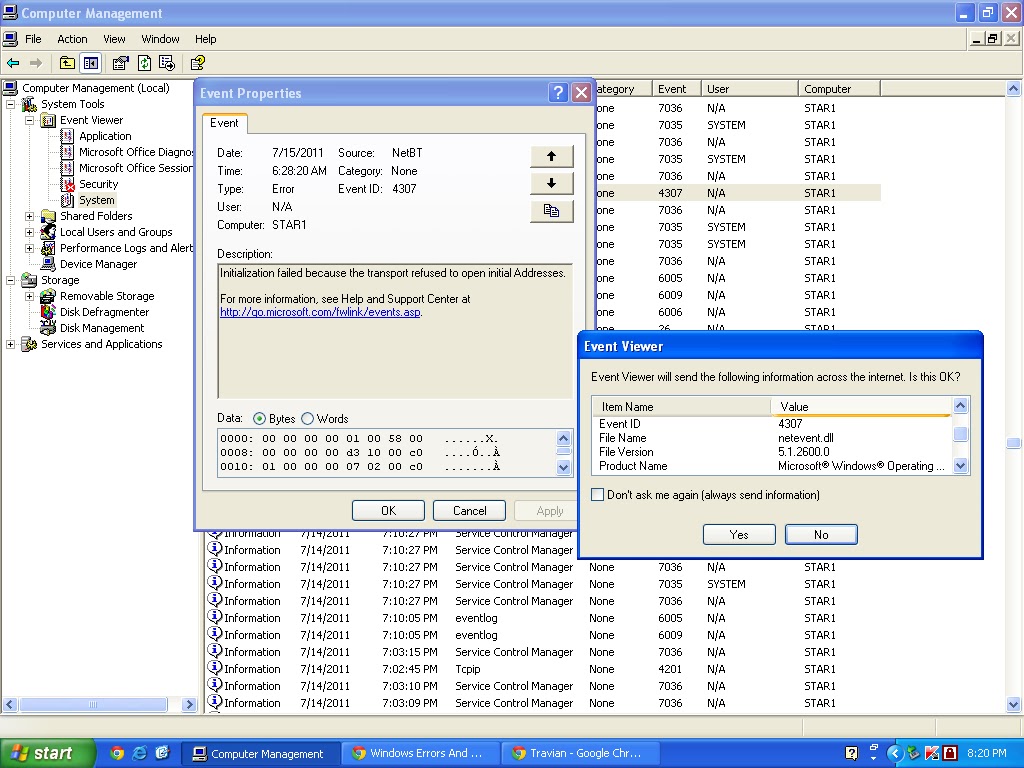Collapse the Storage tree node
Viewport: 1024px width, 768px height.
click(x=11, y=280)
